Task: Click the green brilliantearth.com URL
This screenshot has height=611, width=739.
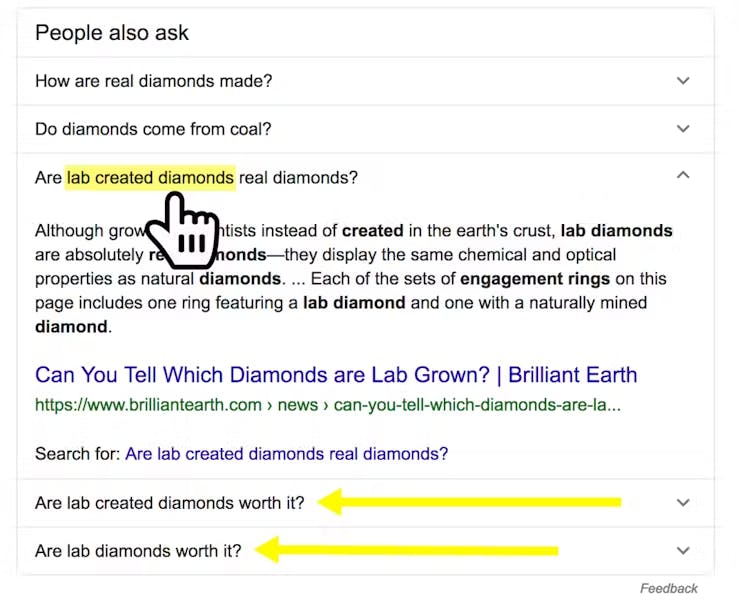Action: point(327,405)
